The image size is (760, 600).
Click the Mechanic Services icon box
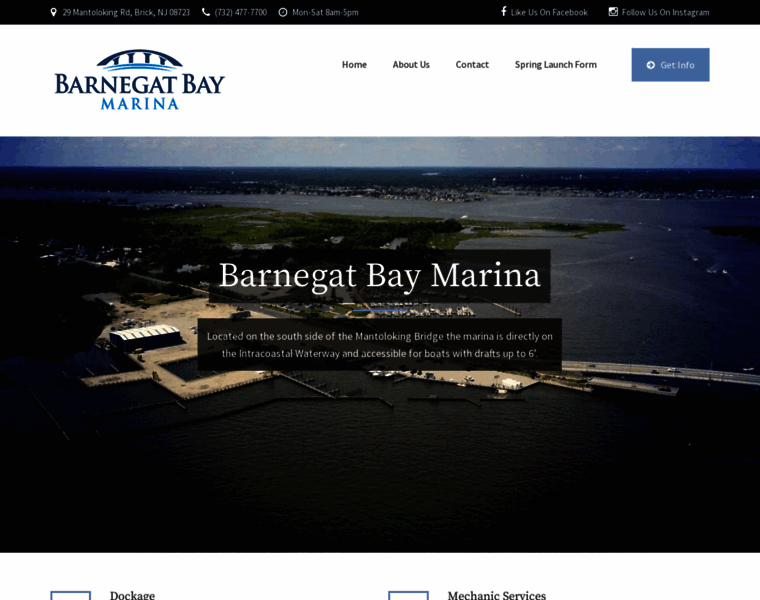coord(408,596)
